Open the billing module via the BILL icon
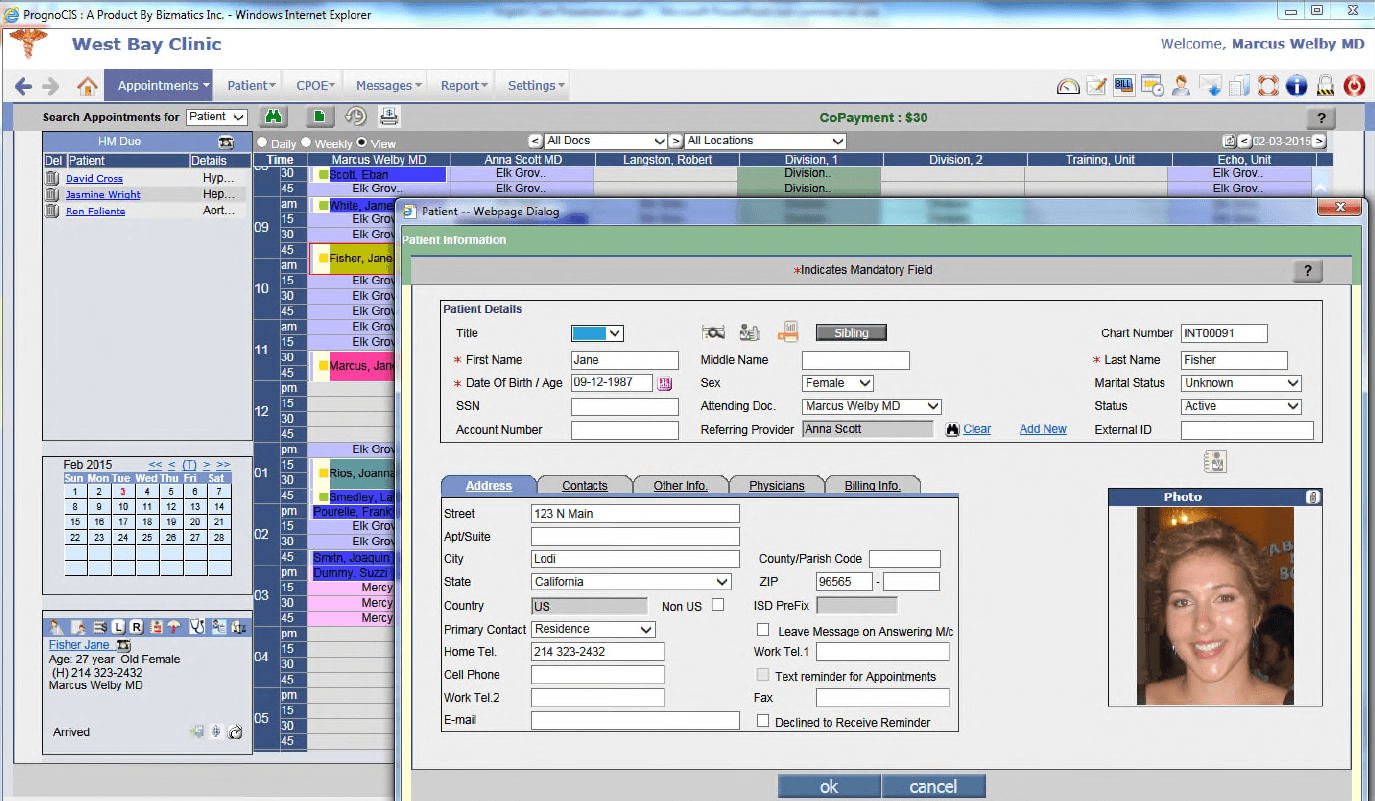1375x801 pixels. [1123, 85]
